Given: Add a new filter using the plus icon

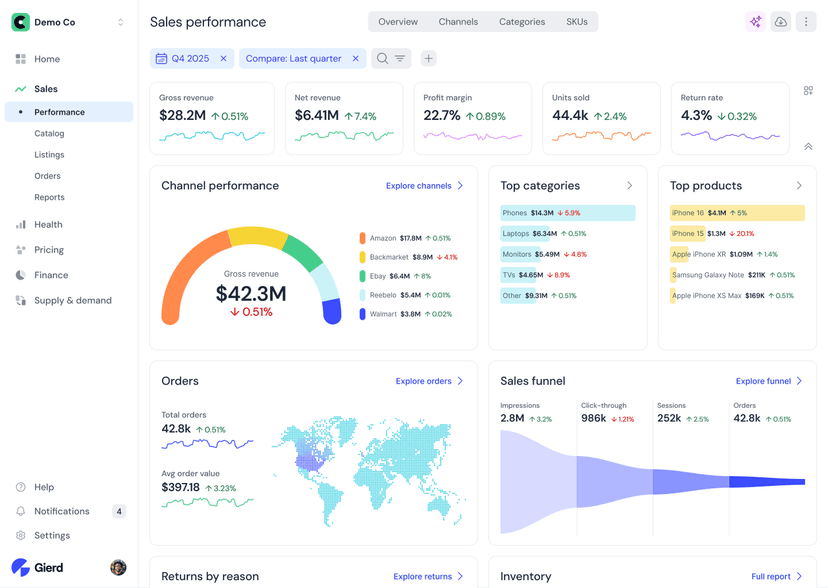Looking at the screenshot, I should [428, 58].
